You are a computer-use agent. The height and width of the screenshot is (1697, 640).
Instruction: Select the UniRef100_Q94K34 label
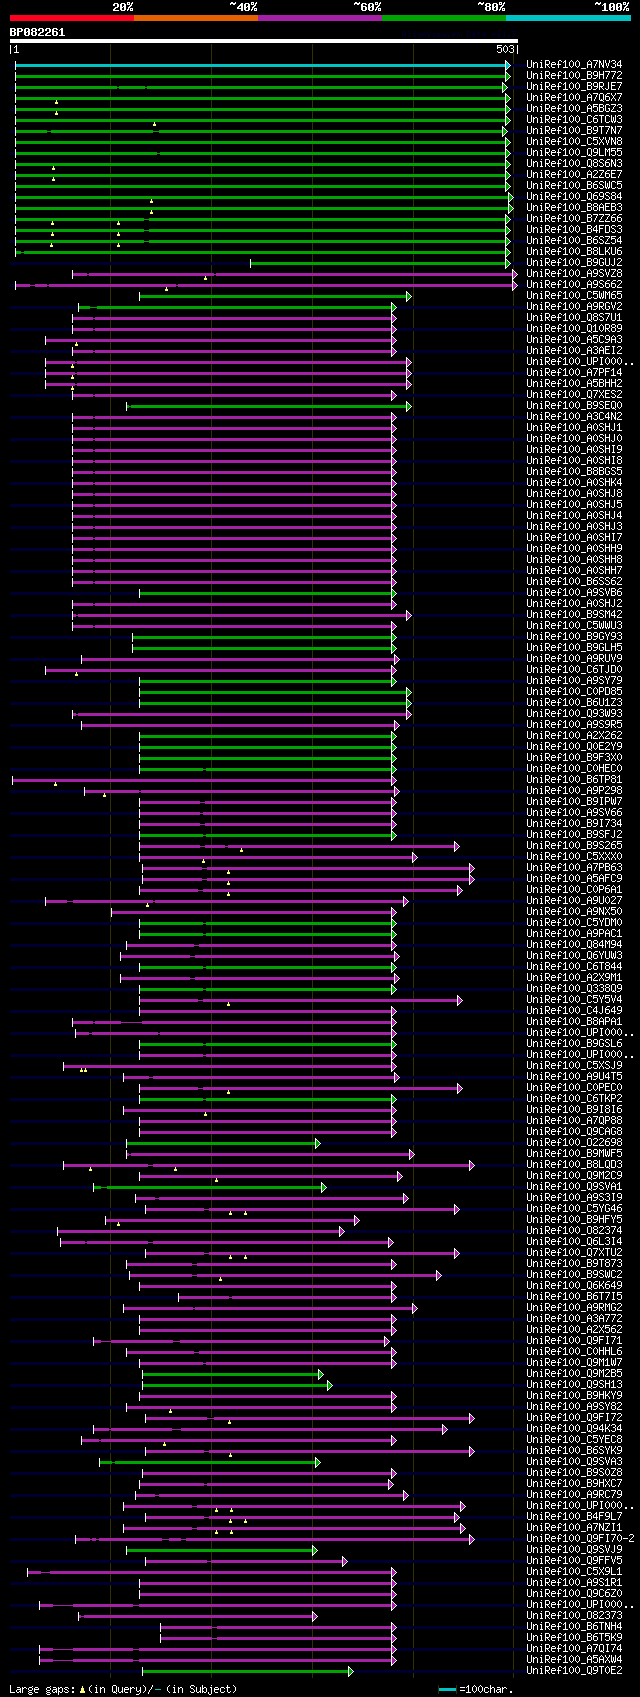[x=574, y=1429]
